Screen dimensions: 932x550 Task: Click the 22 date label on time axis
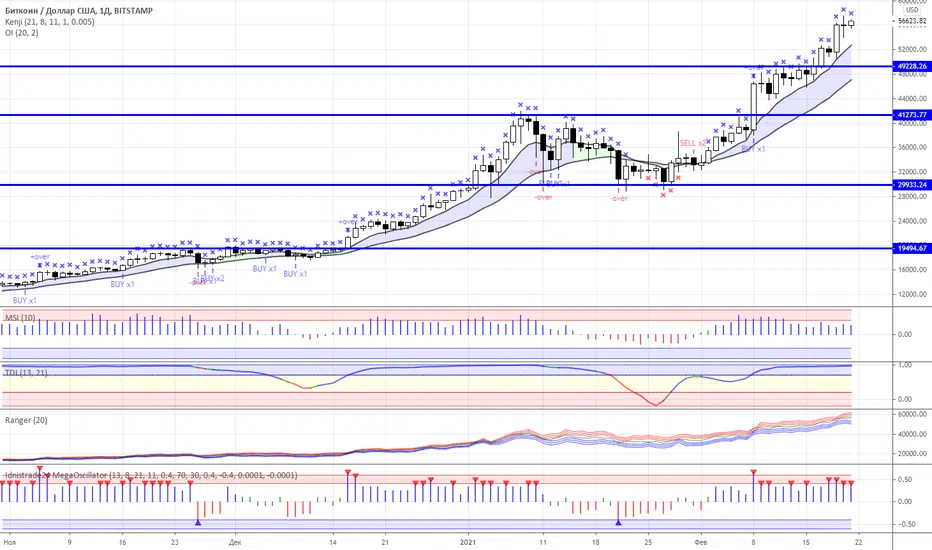tap(858, 542)
